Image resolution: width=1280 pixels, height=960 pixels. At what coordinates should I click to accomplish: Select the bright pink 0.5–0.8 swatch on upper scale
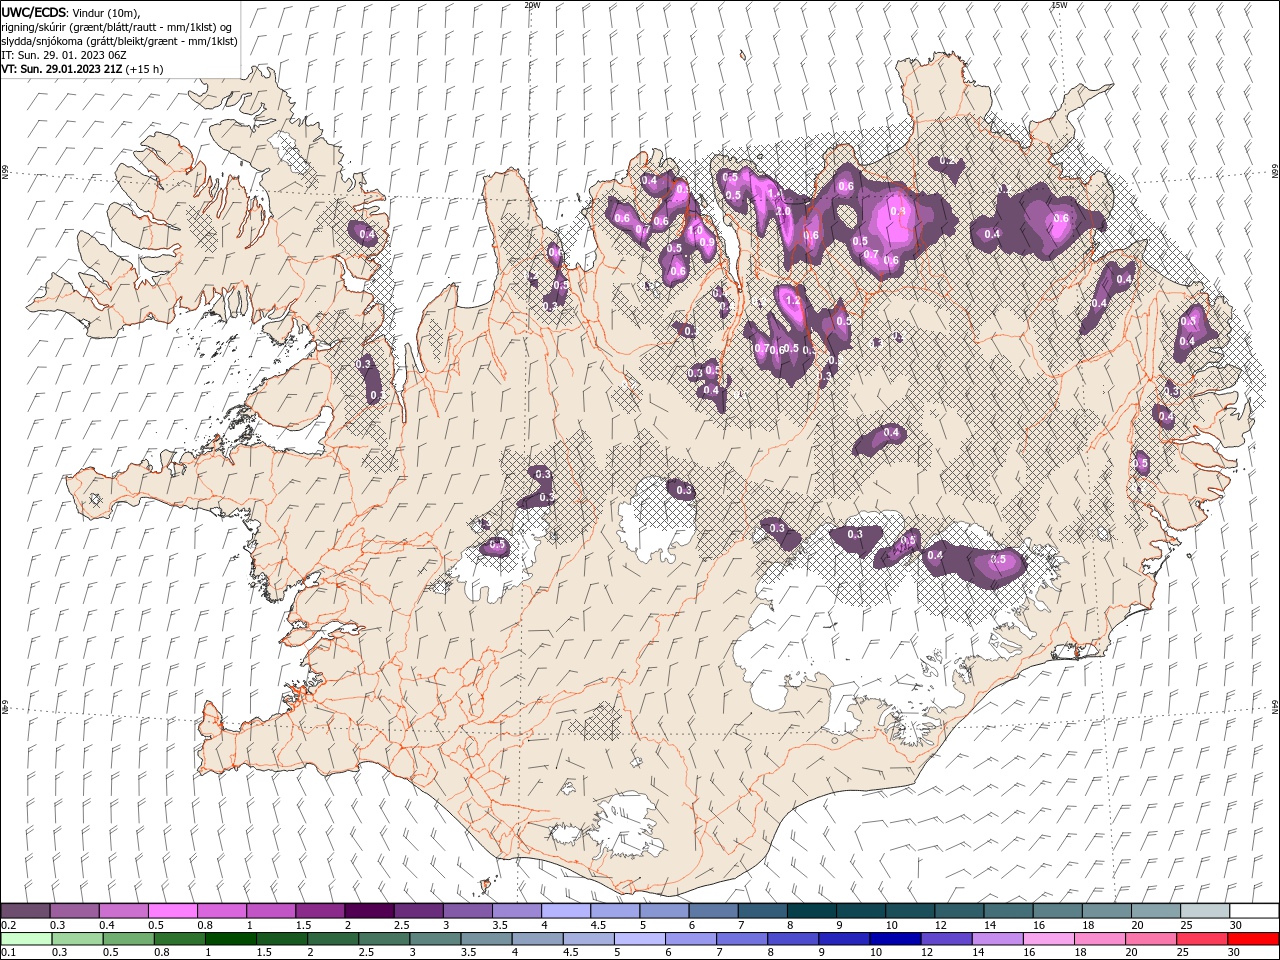click(172, 911)
